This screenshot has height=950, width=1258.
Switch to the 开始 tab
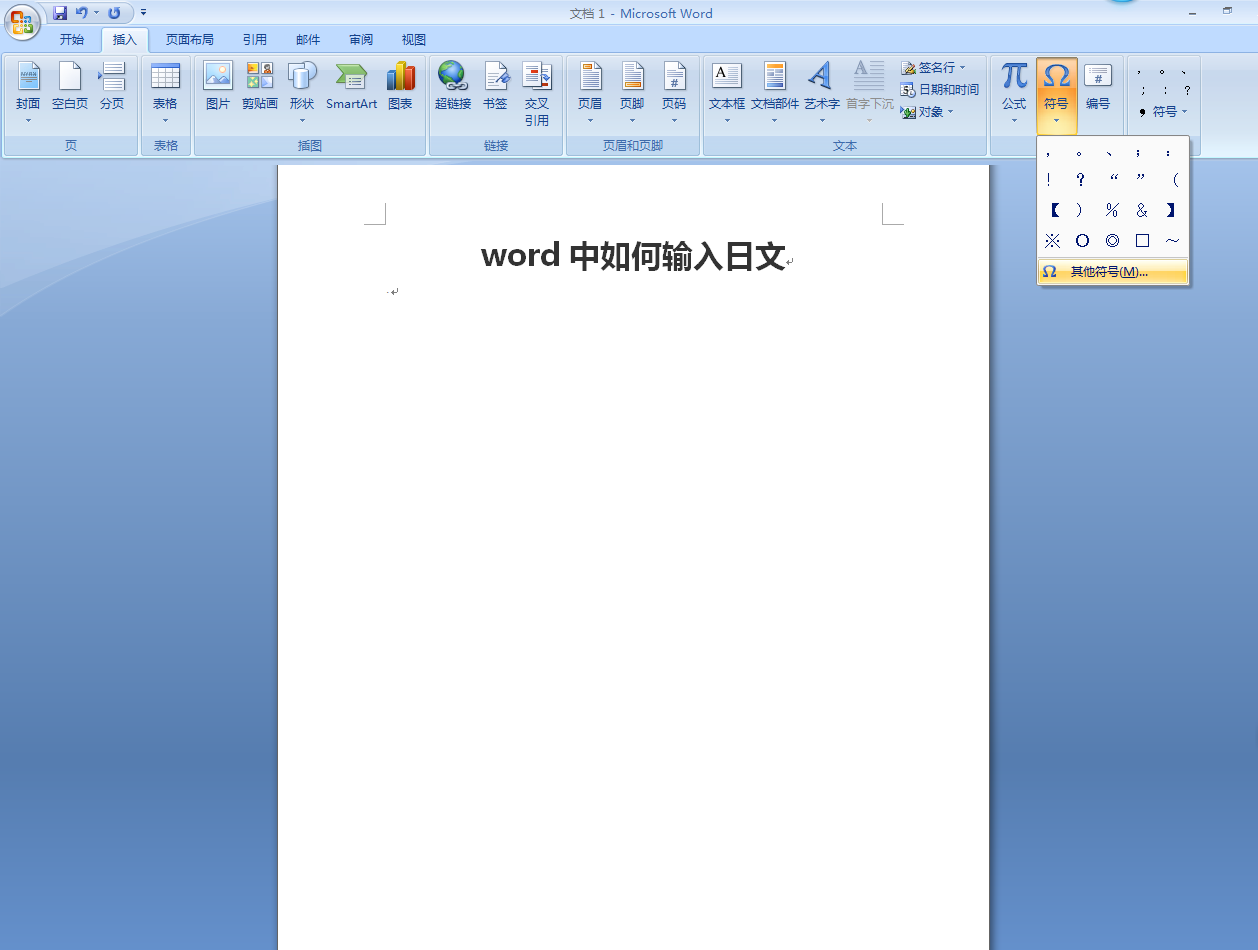pyautogui.click(x=72, y=40)
